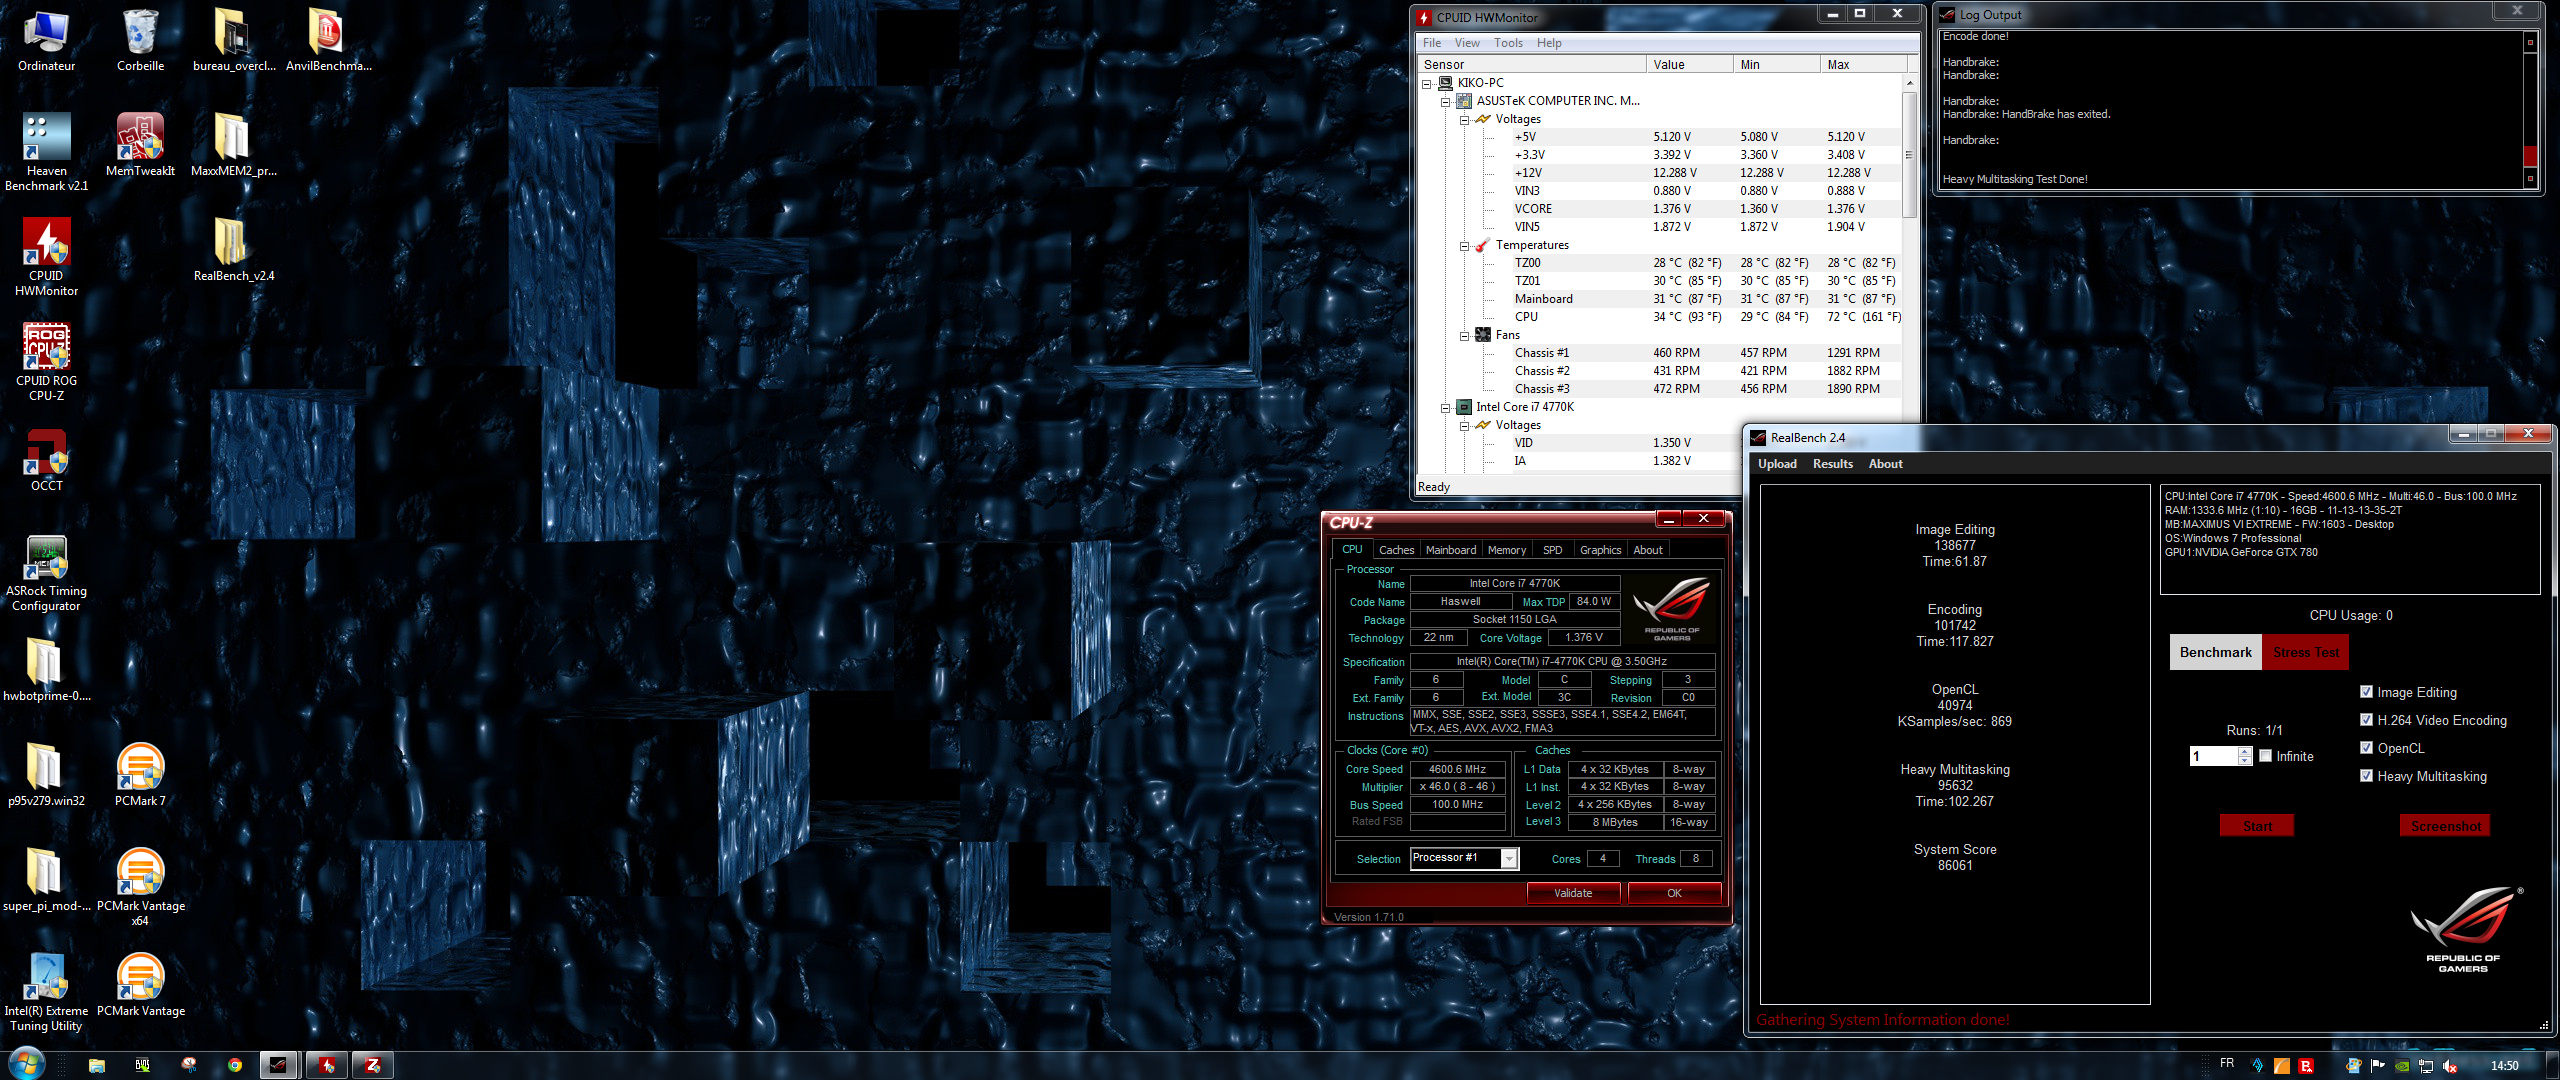This screenshot has height=1080, width=2560.
Task: Collapse the Fans node in HWMonitor
Action: [x=1464, y=336]
